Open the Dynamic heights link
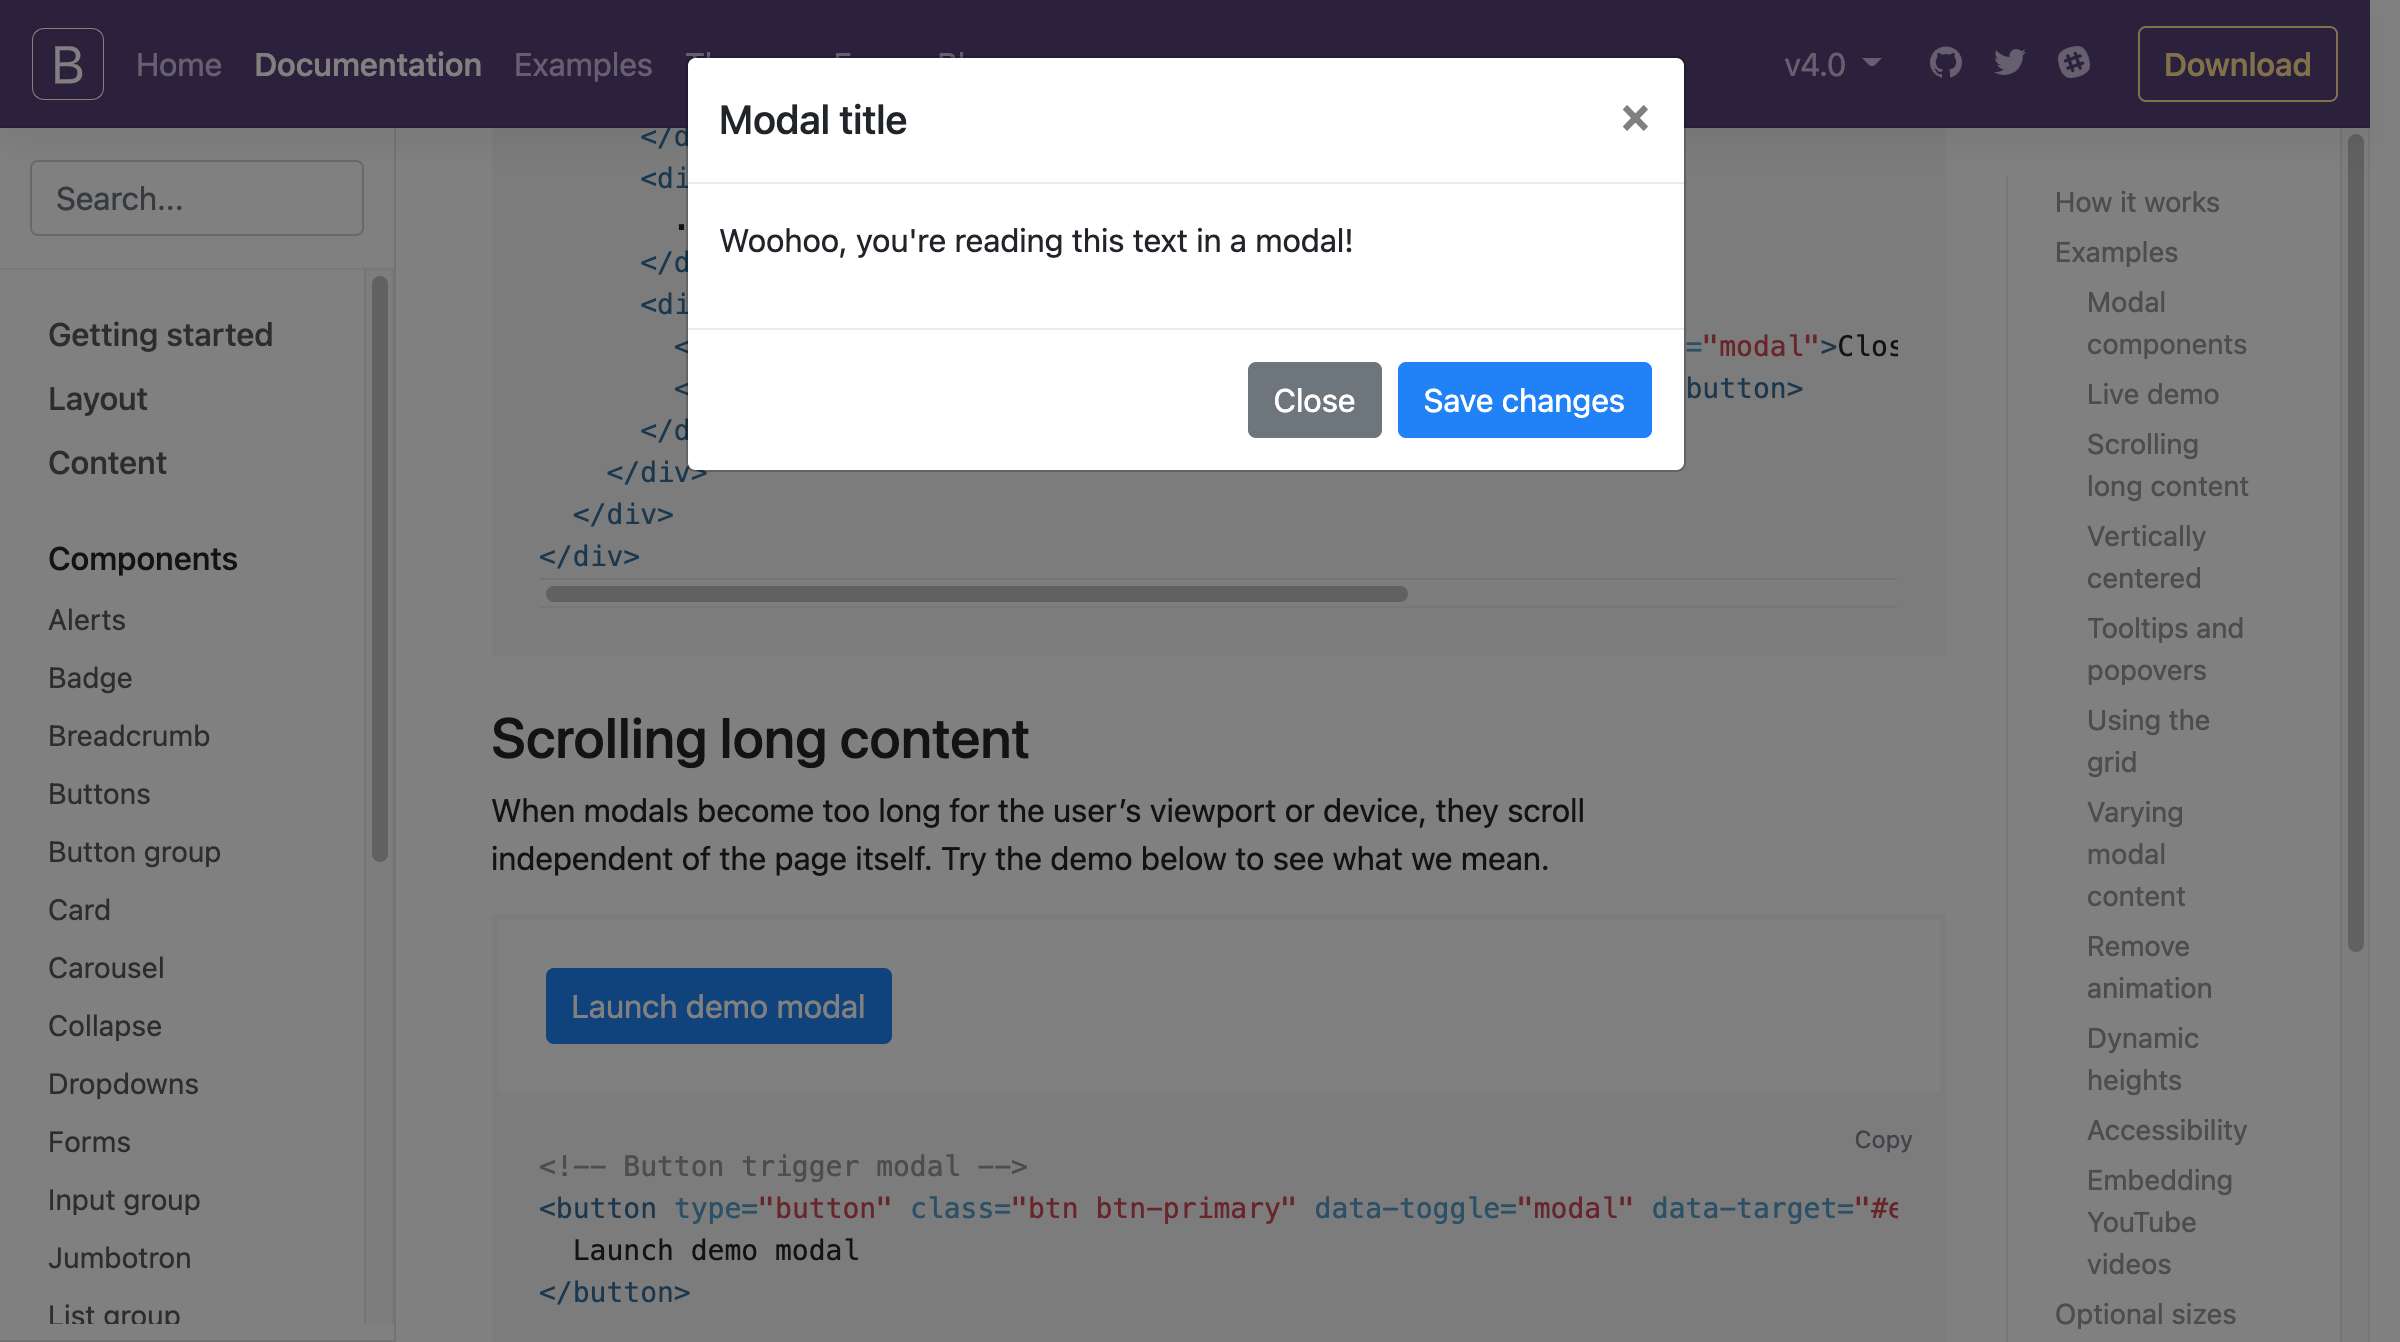Viewport: 2400px width, 1342px height. [2142, 1059]
